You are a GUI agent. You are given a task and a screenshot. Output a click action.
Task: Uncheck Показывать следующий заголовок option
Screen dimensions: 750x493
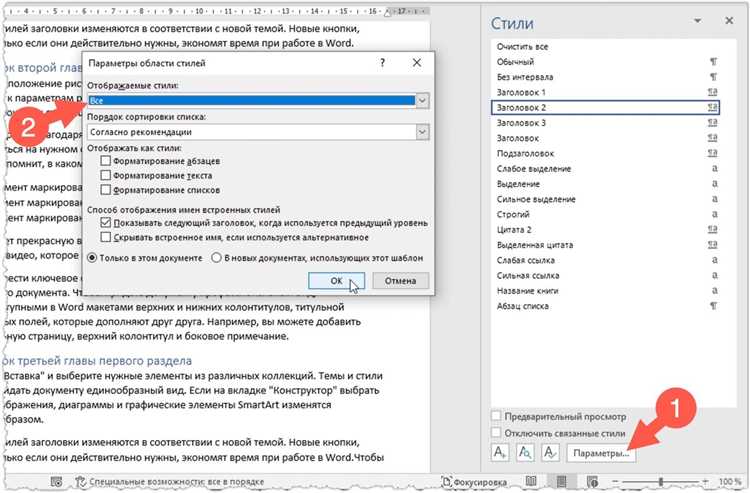tap(106, 222)
